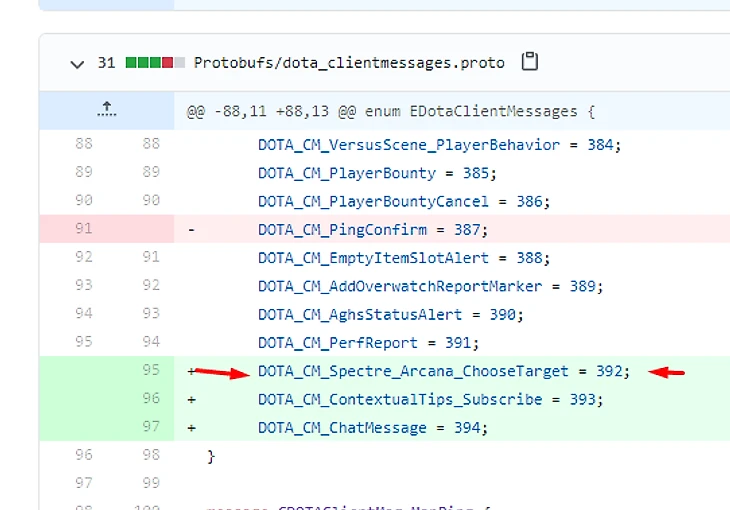Expand hidden lines above the hunk
The width and height of the screenshot is (730, 510).
pyautogui.click(x=106, y=111)
